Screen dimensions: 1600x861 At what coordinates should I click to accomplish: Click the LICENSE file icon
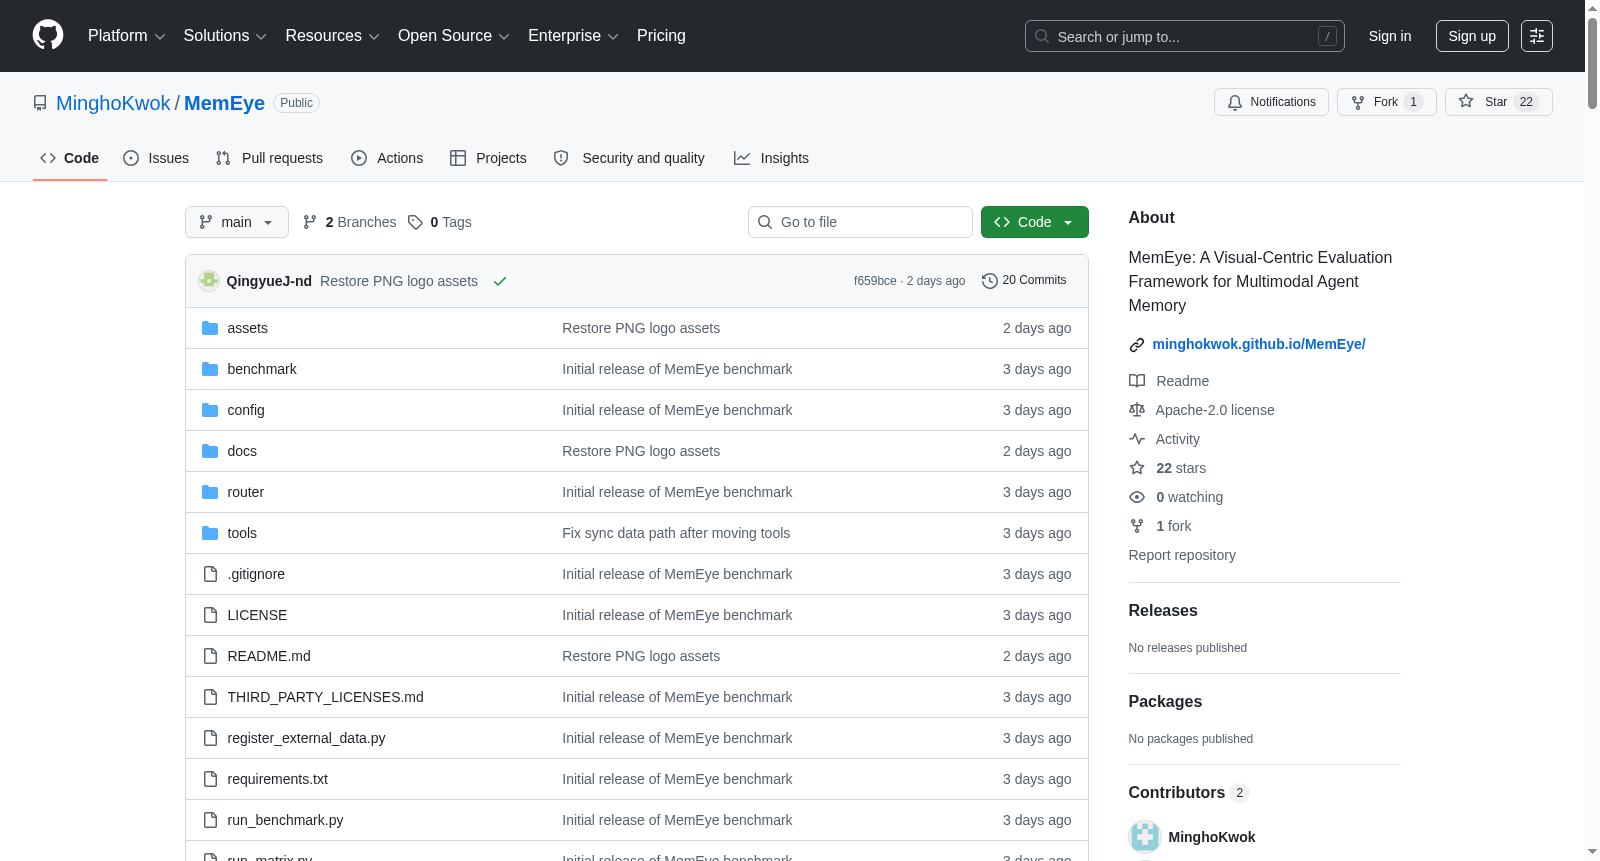tap(210, 615)
